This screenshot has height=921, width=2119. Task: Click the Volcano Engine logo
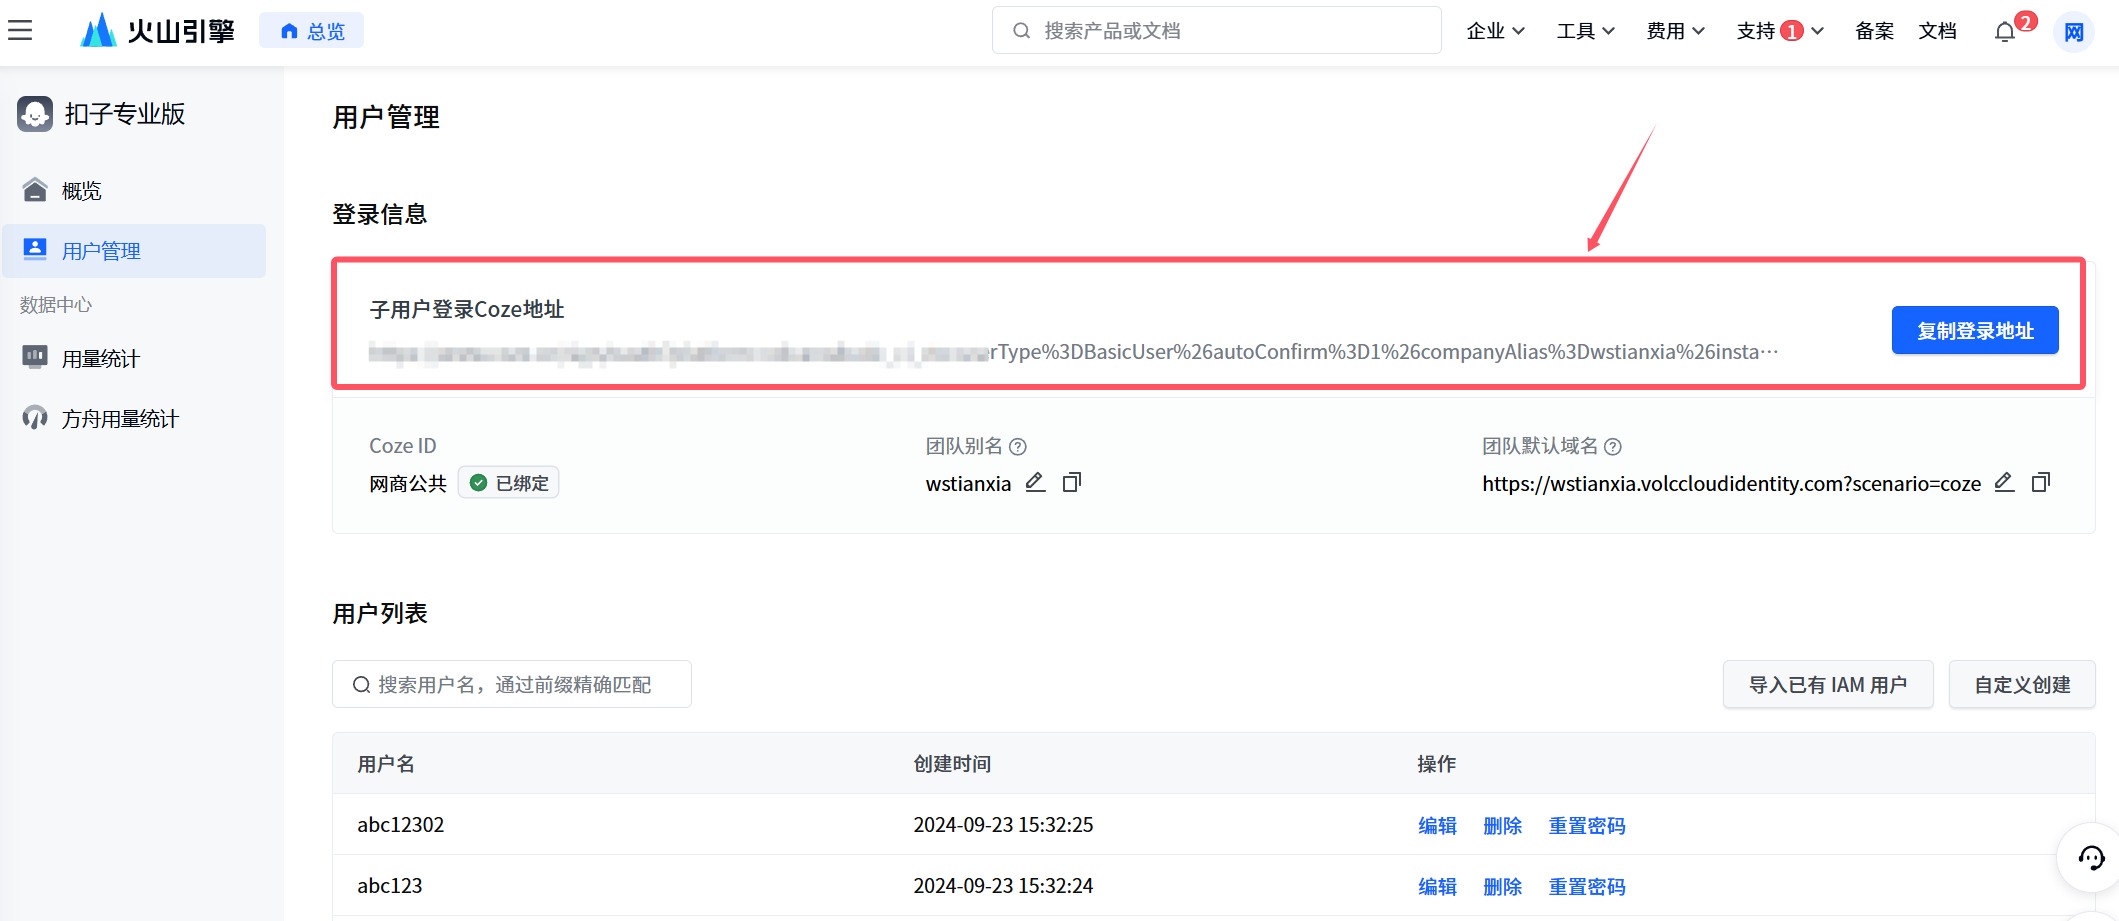click(157, 31)
